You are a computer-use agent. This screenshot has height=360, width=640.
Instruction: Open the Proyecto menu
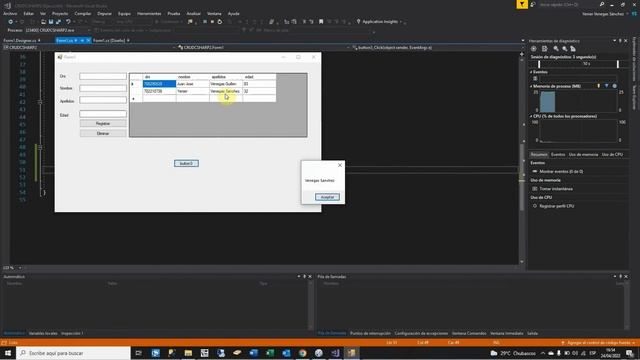(60, 13)
